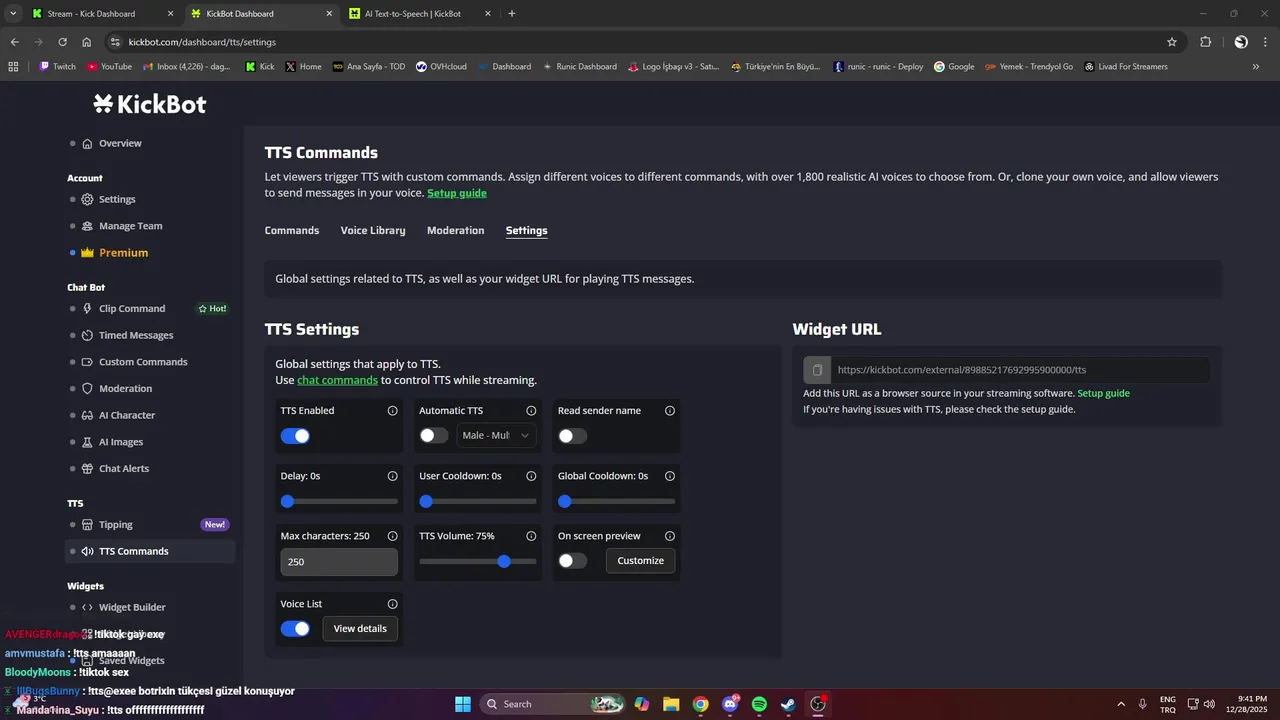1280x720 pixels.
Task: Open the chat commands link
Action: coord(337,380)
